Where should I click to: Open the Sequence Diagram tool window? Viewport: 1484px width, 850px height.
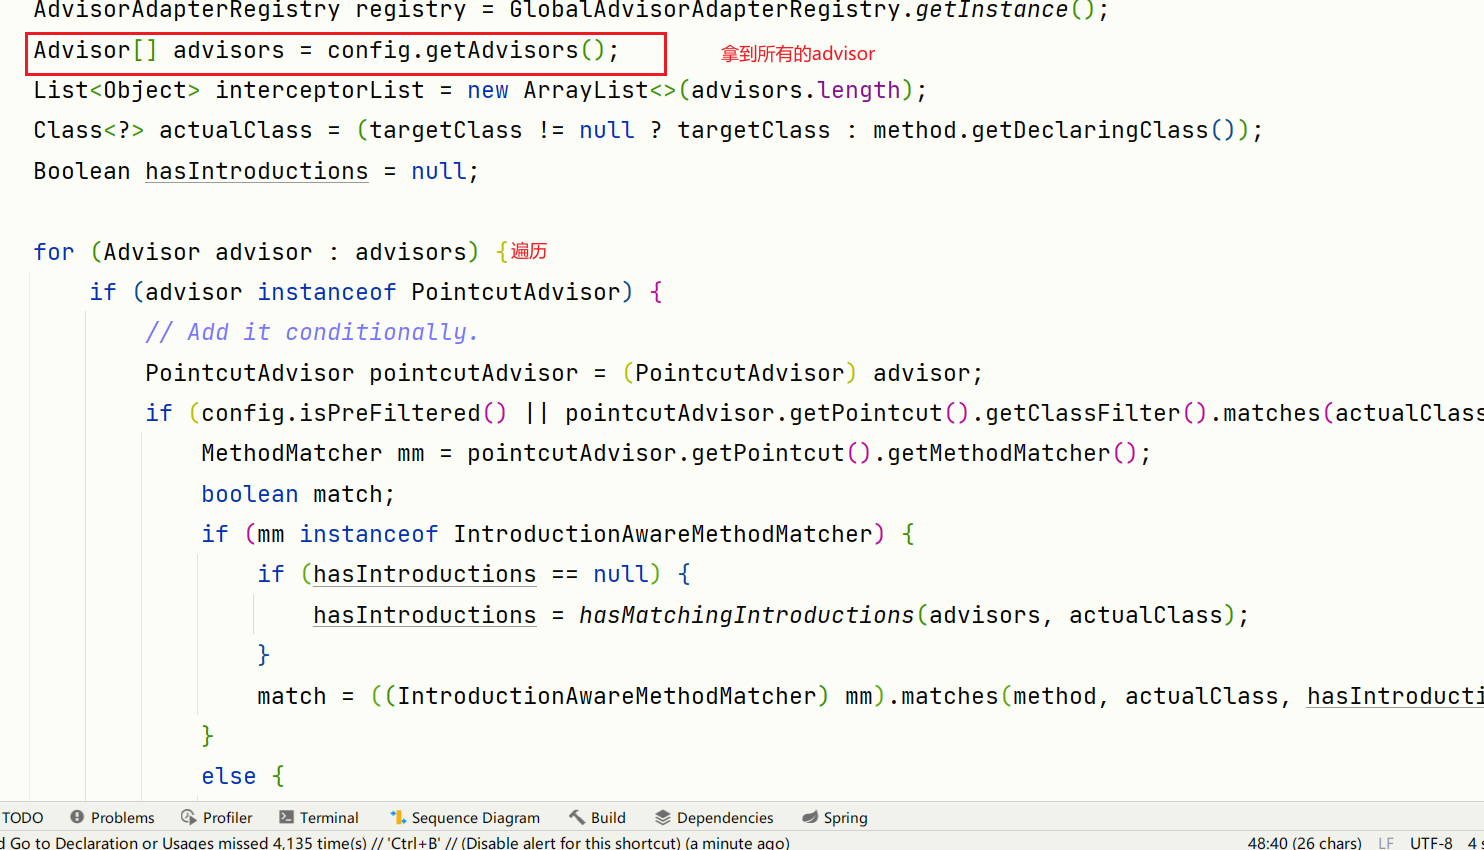465,817
